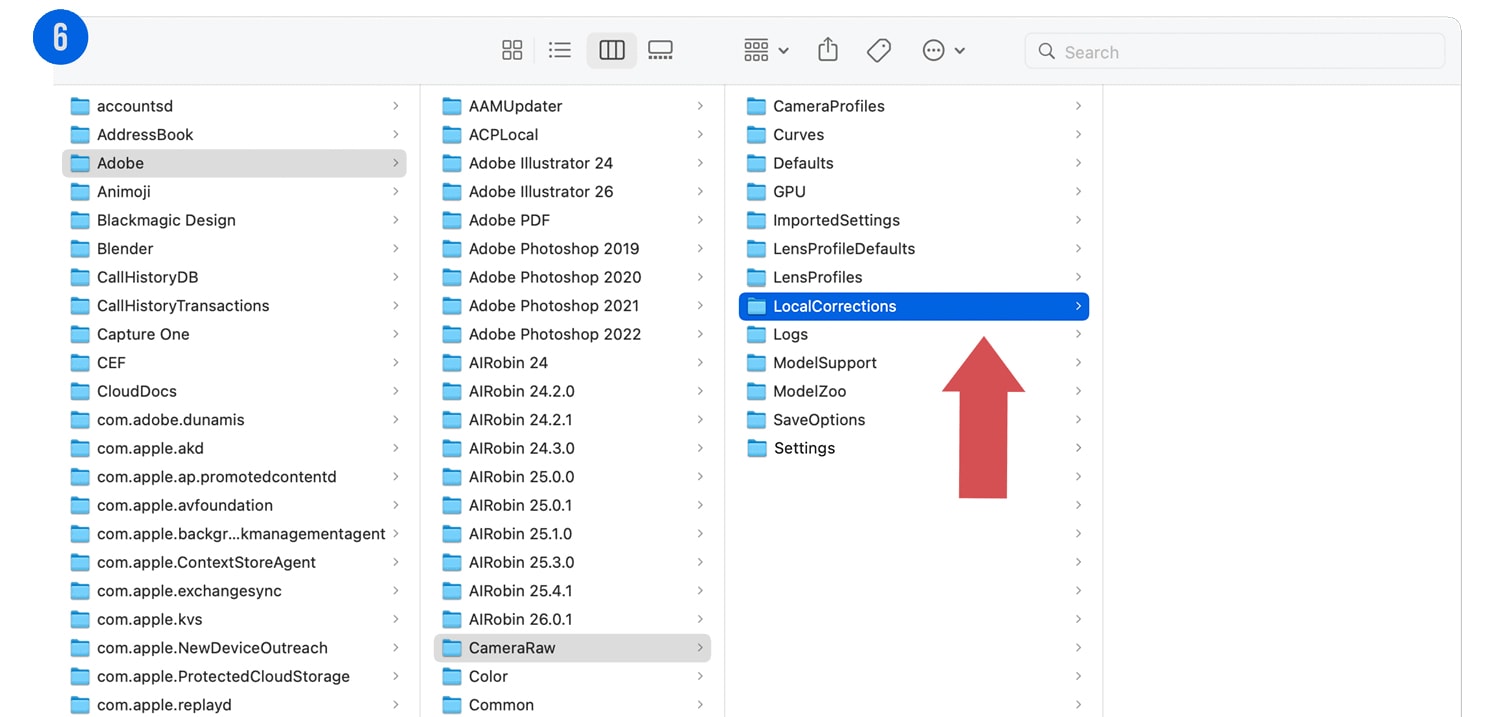Click the Search field
Image resolution: width=1500 pixels, height=717 pixels.
tap(1235, 51)
